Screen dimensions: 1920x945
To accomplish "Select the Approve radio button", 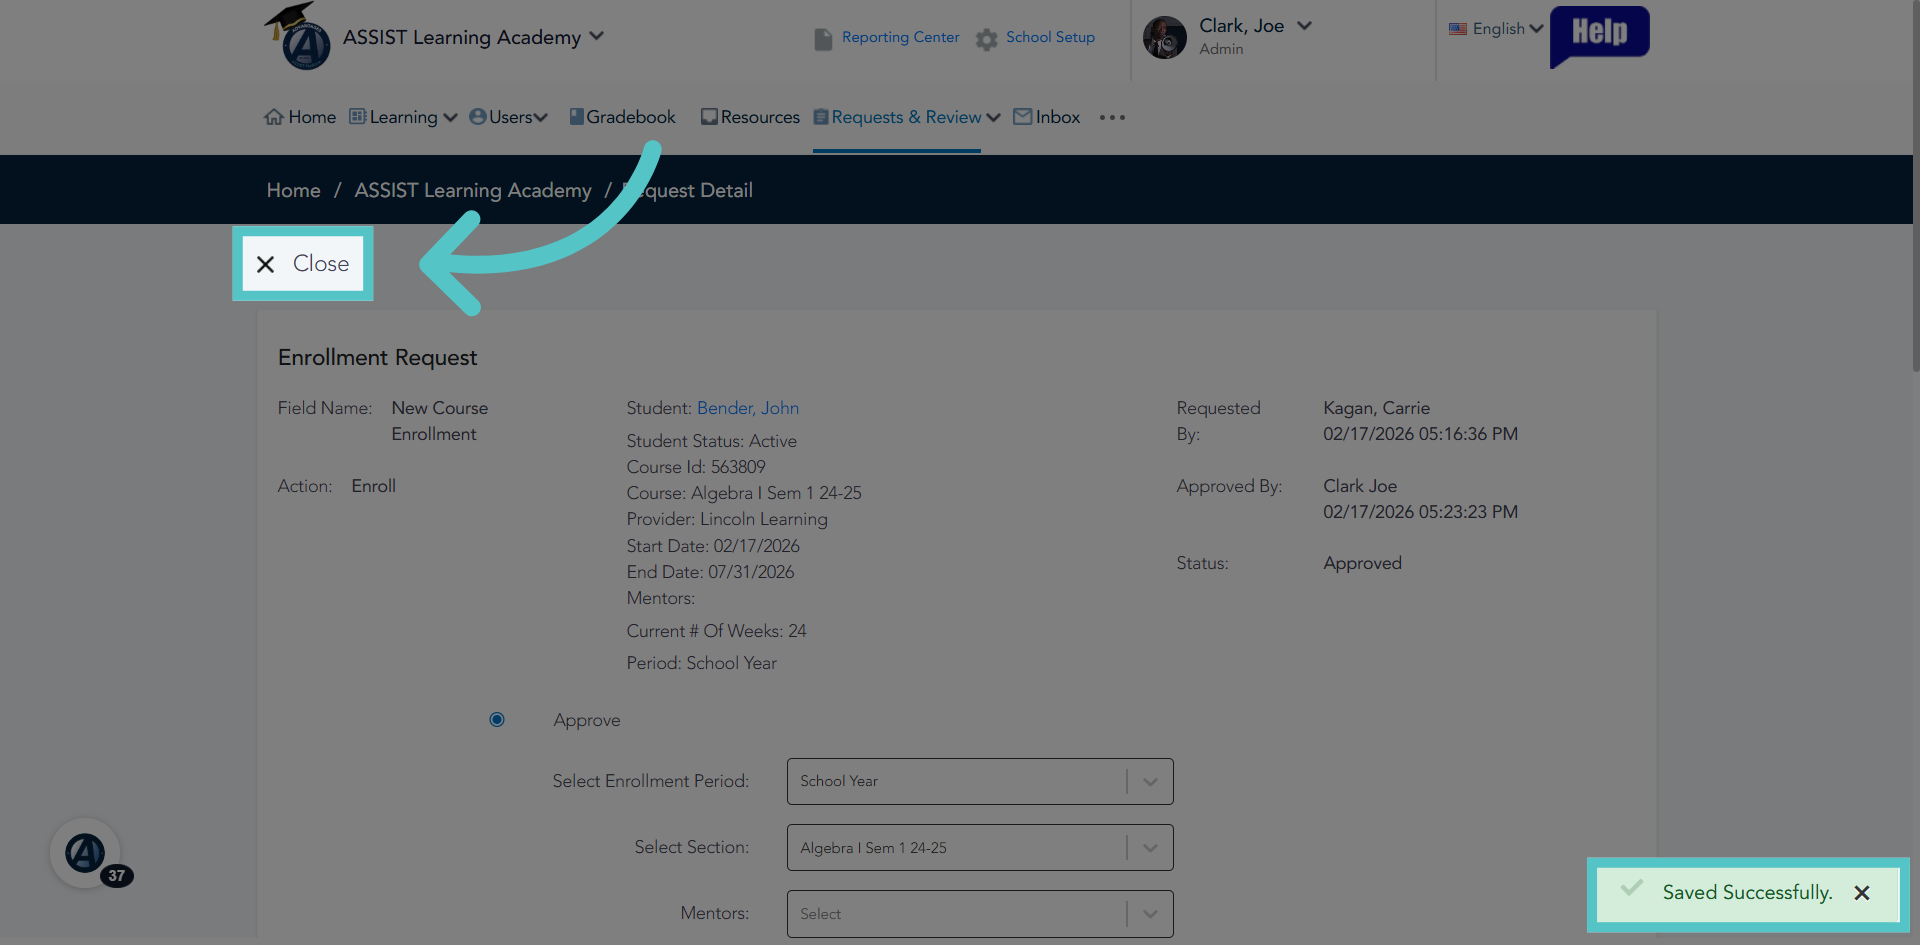I will click(x=497, y=720).
